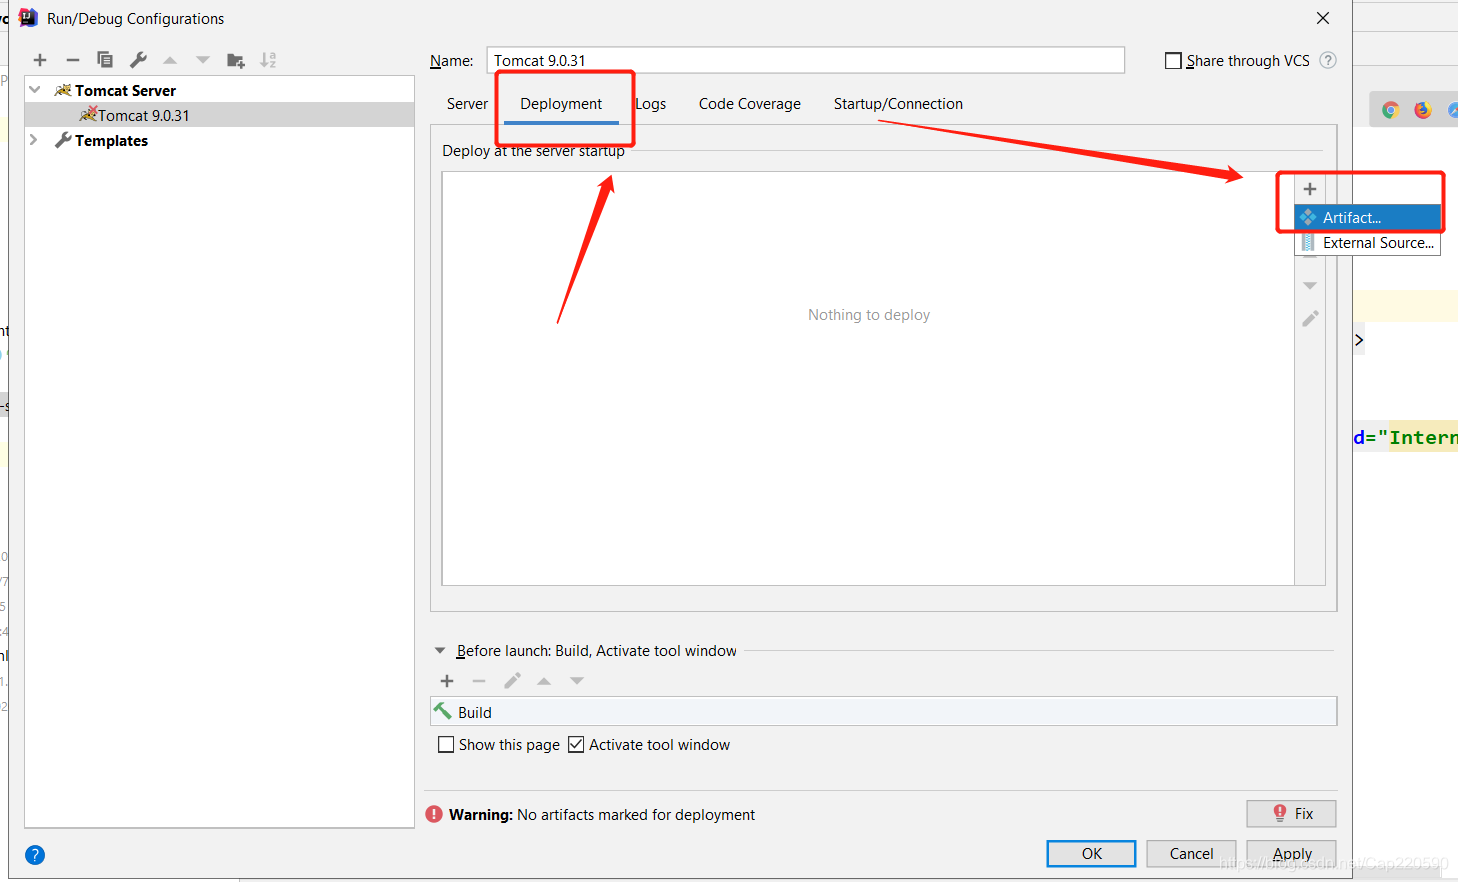This screenshot has height=882, width=1458.
Task: Close Run/Debug Configurations dialog
Action: [1323, 18]
